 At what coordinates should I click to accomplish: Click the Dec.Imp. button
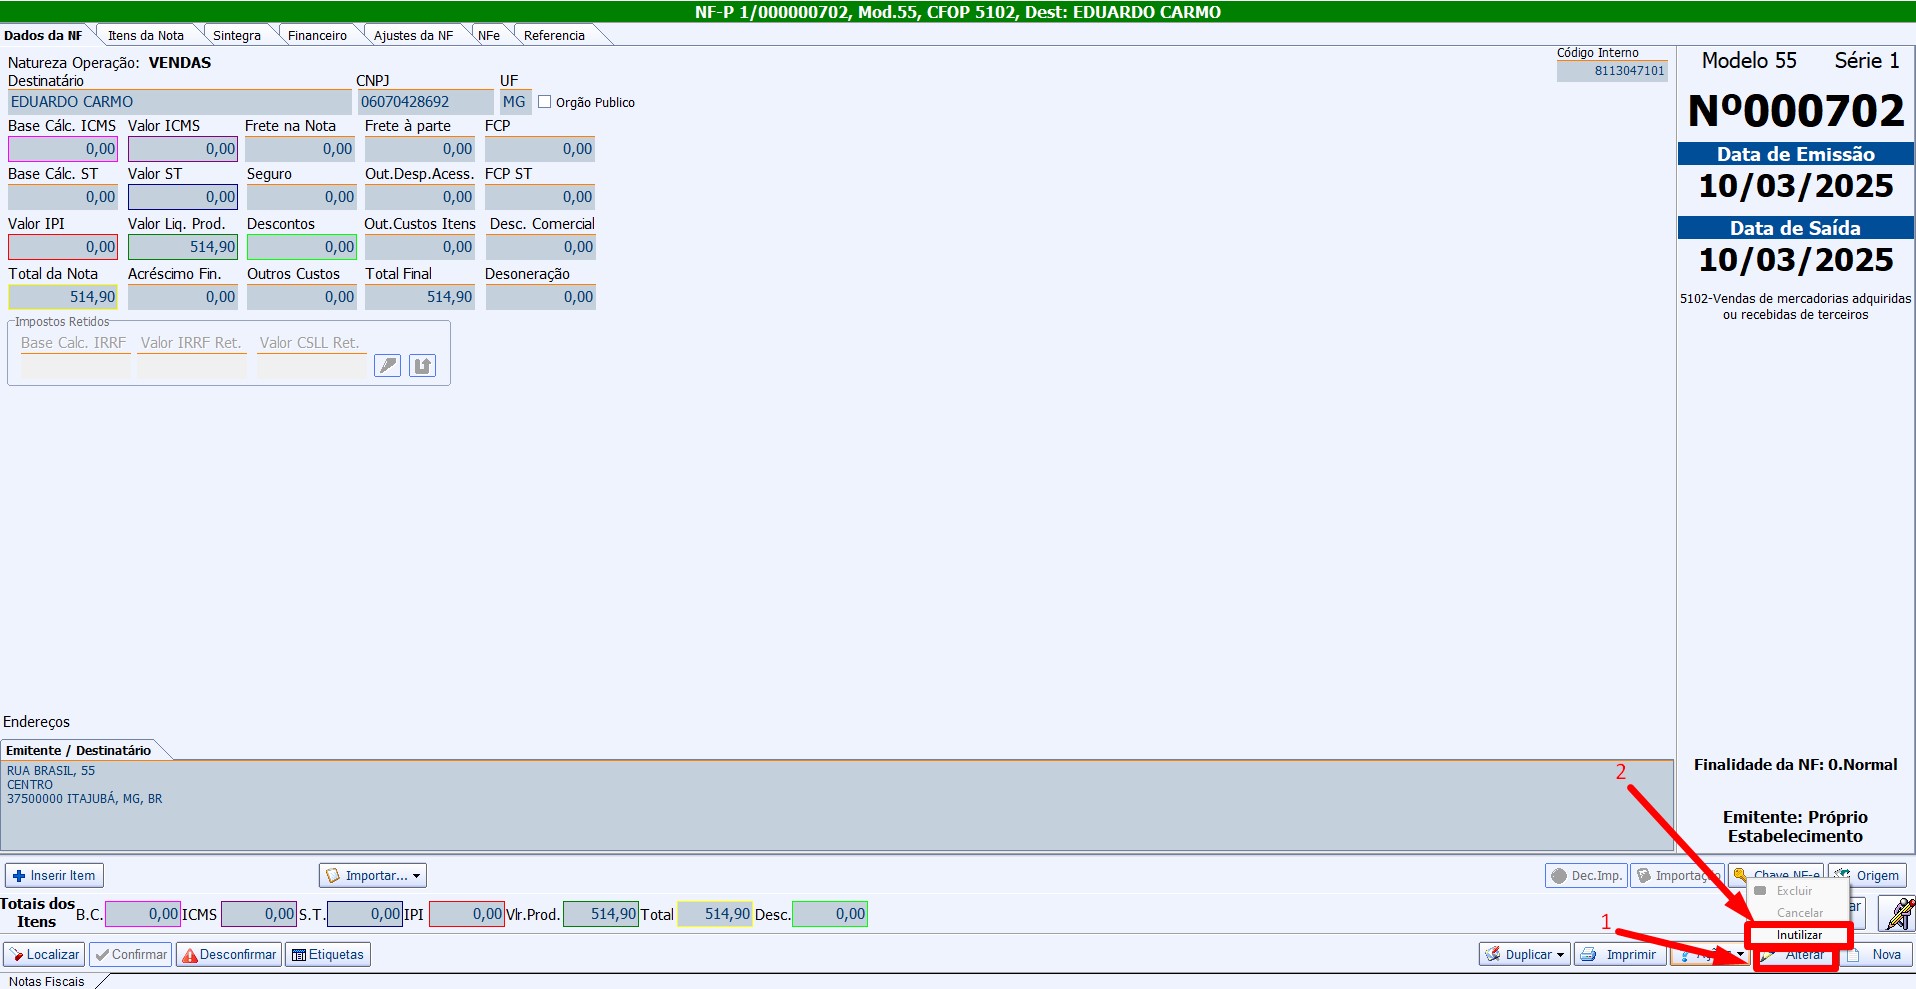pos(1586,876)
